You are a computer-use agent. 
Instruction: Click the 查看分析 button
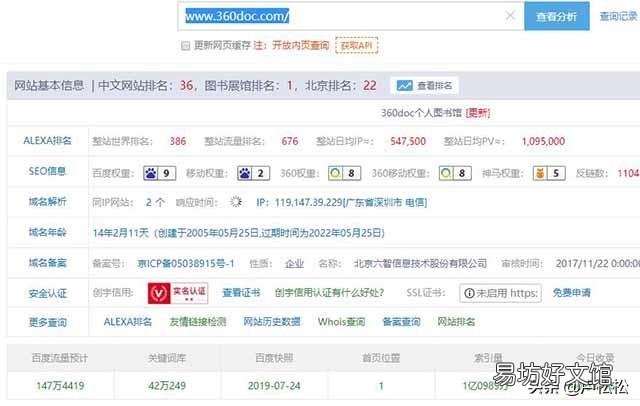click(x=557, y=16)
